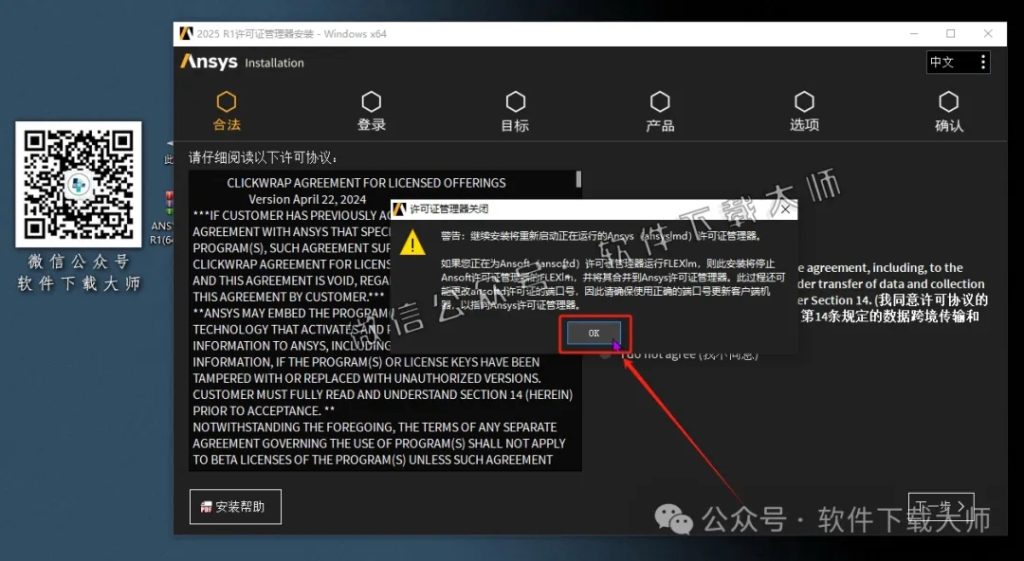
Task: Jump to the 确认 step
Action: point(948,112)
